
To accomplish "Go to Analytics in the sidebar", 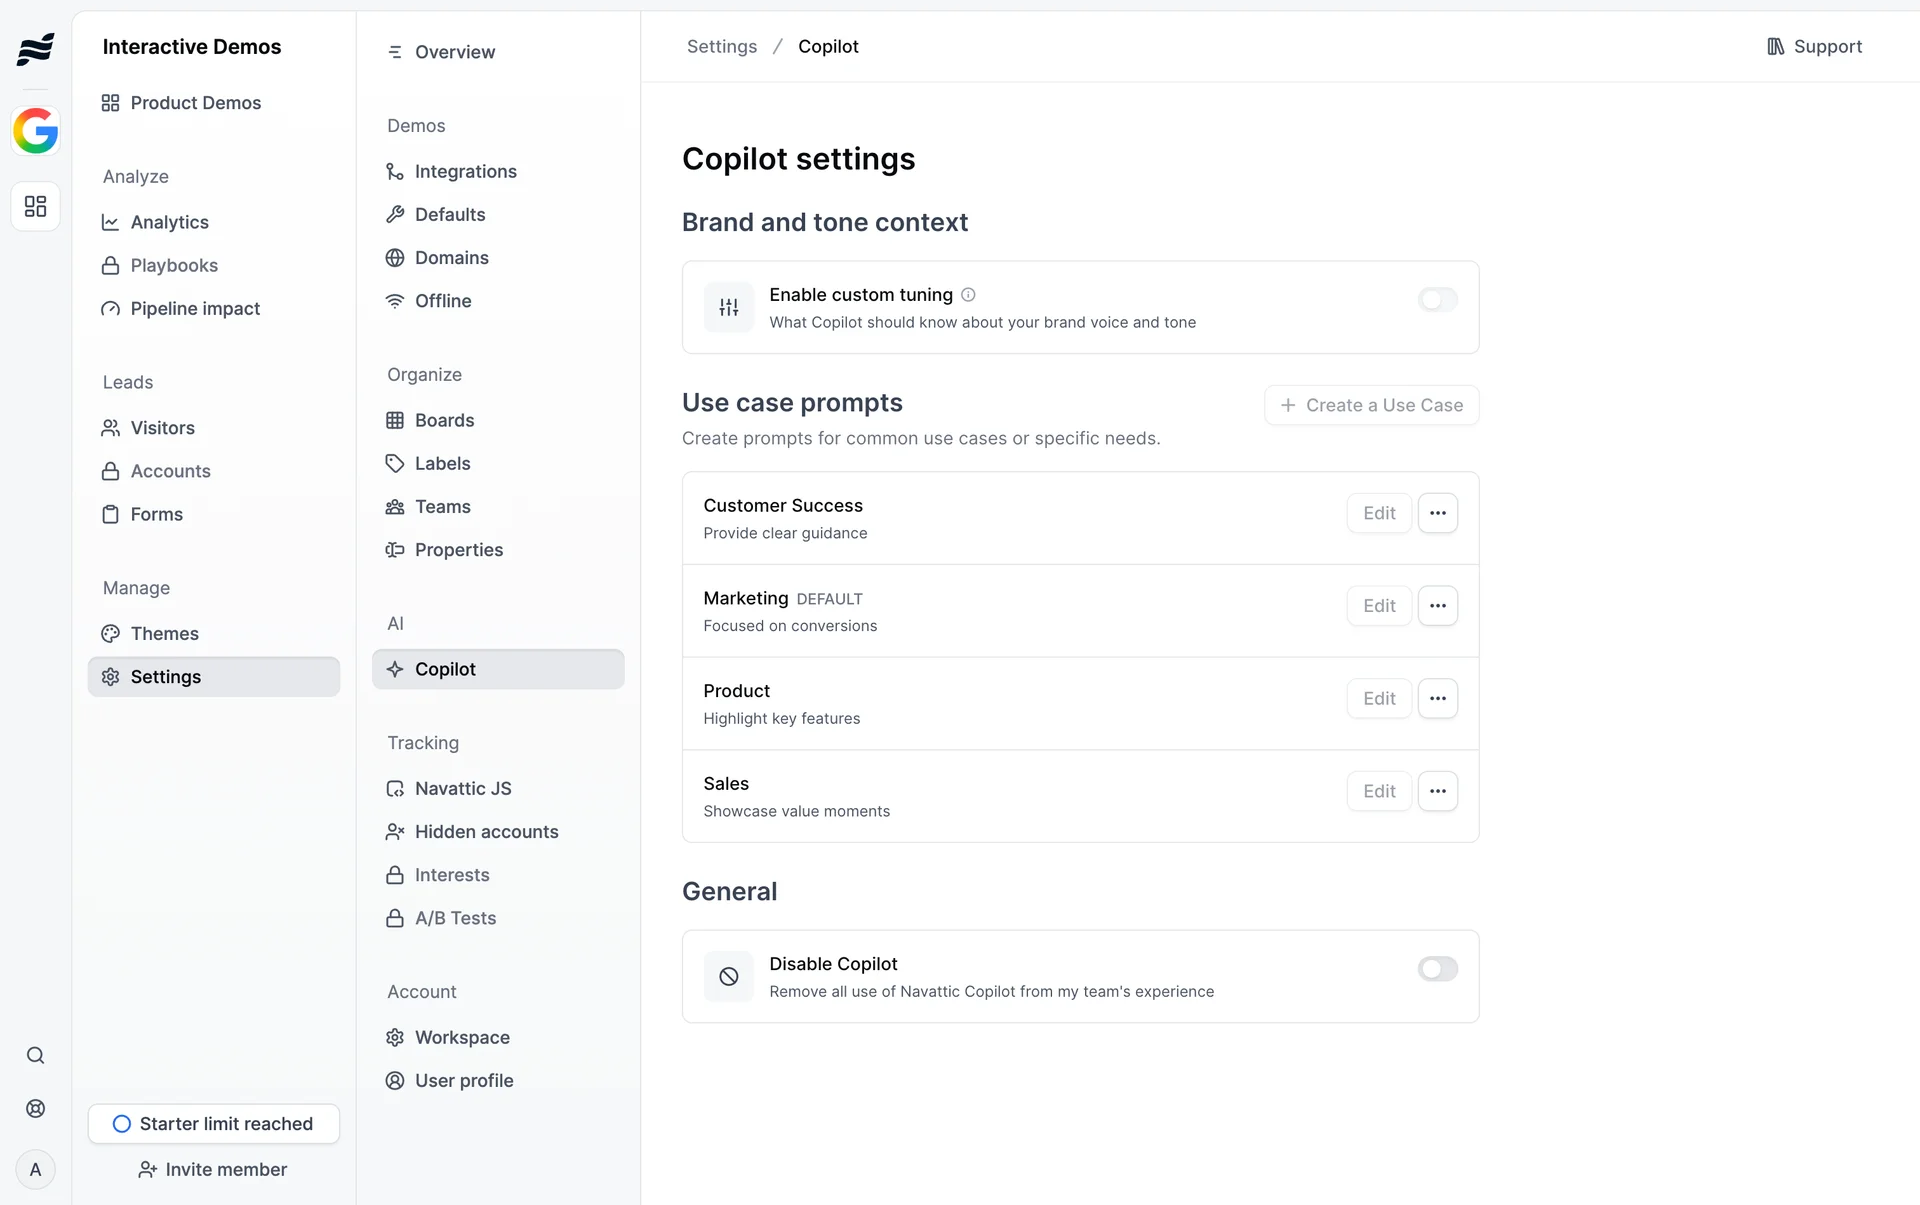I will tap(169, 222).
